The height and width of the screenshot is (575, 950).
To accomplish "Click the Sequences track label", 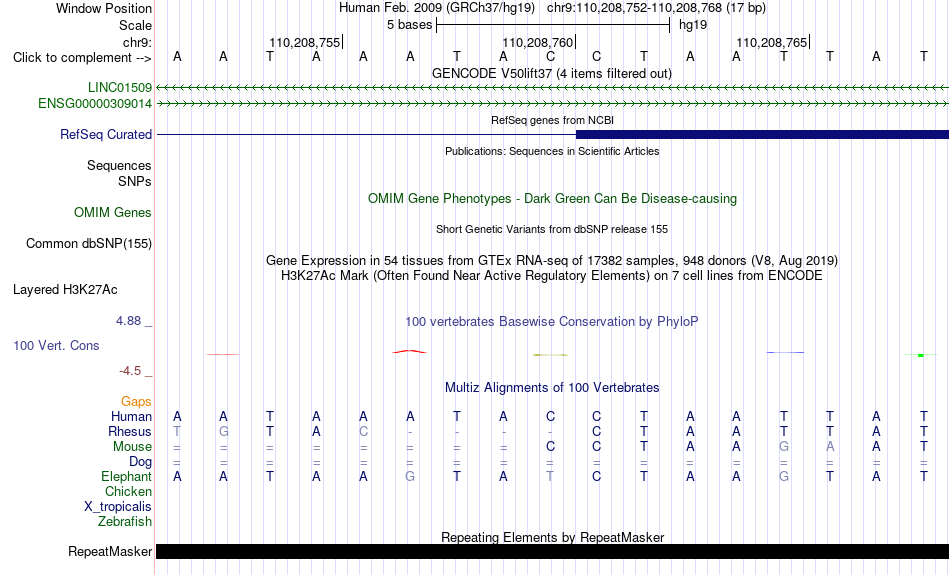I will [119, 165].
